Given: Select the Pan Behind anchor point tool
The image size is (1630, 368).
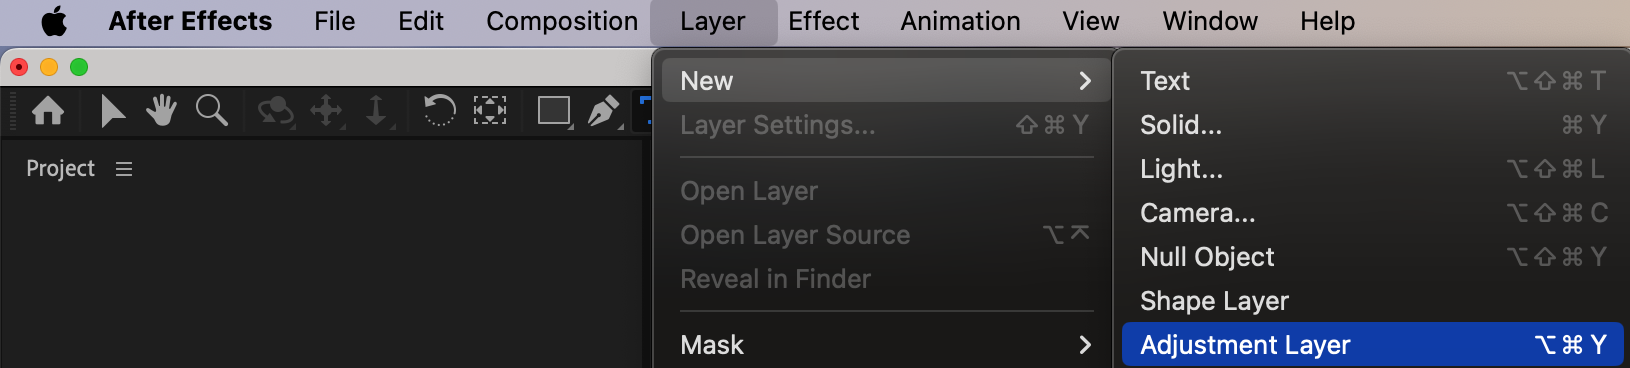Looking at the screenshot, I should point(490,110).
